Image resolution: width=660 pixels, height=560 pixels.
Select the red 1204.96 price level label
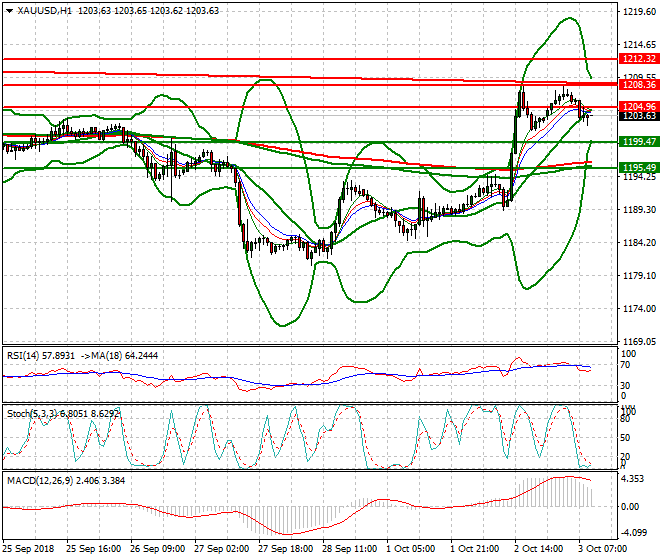click(x=639, y=107)
